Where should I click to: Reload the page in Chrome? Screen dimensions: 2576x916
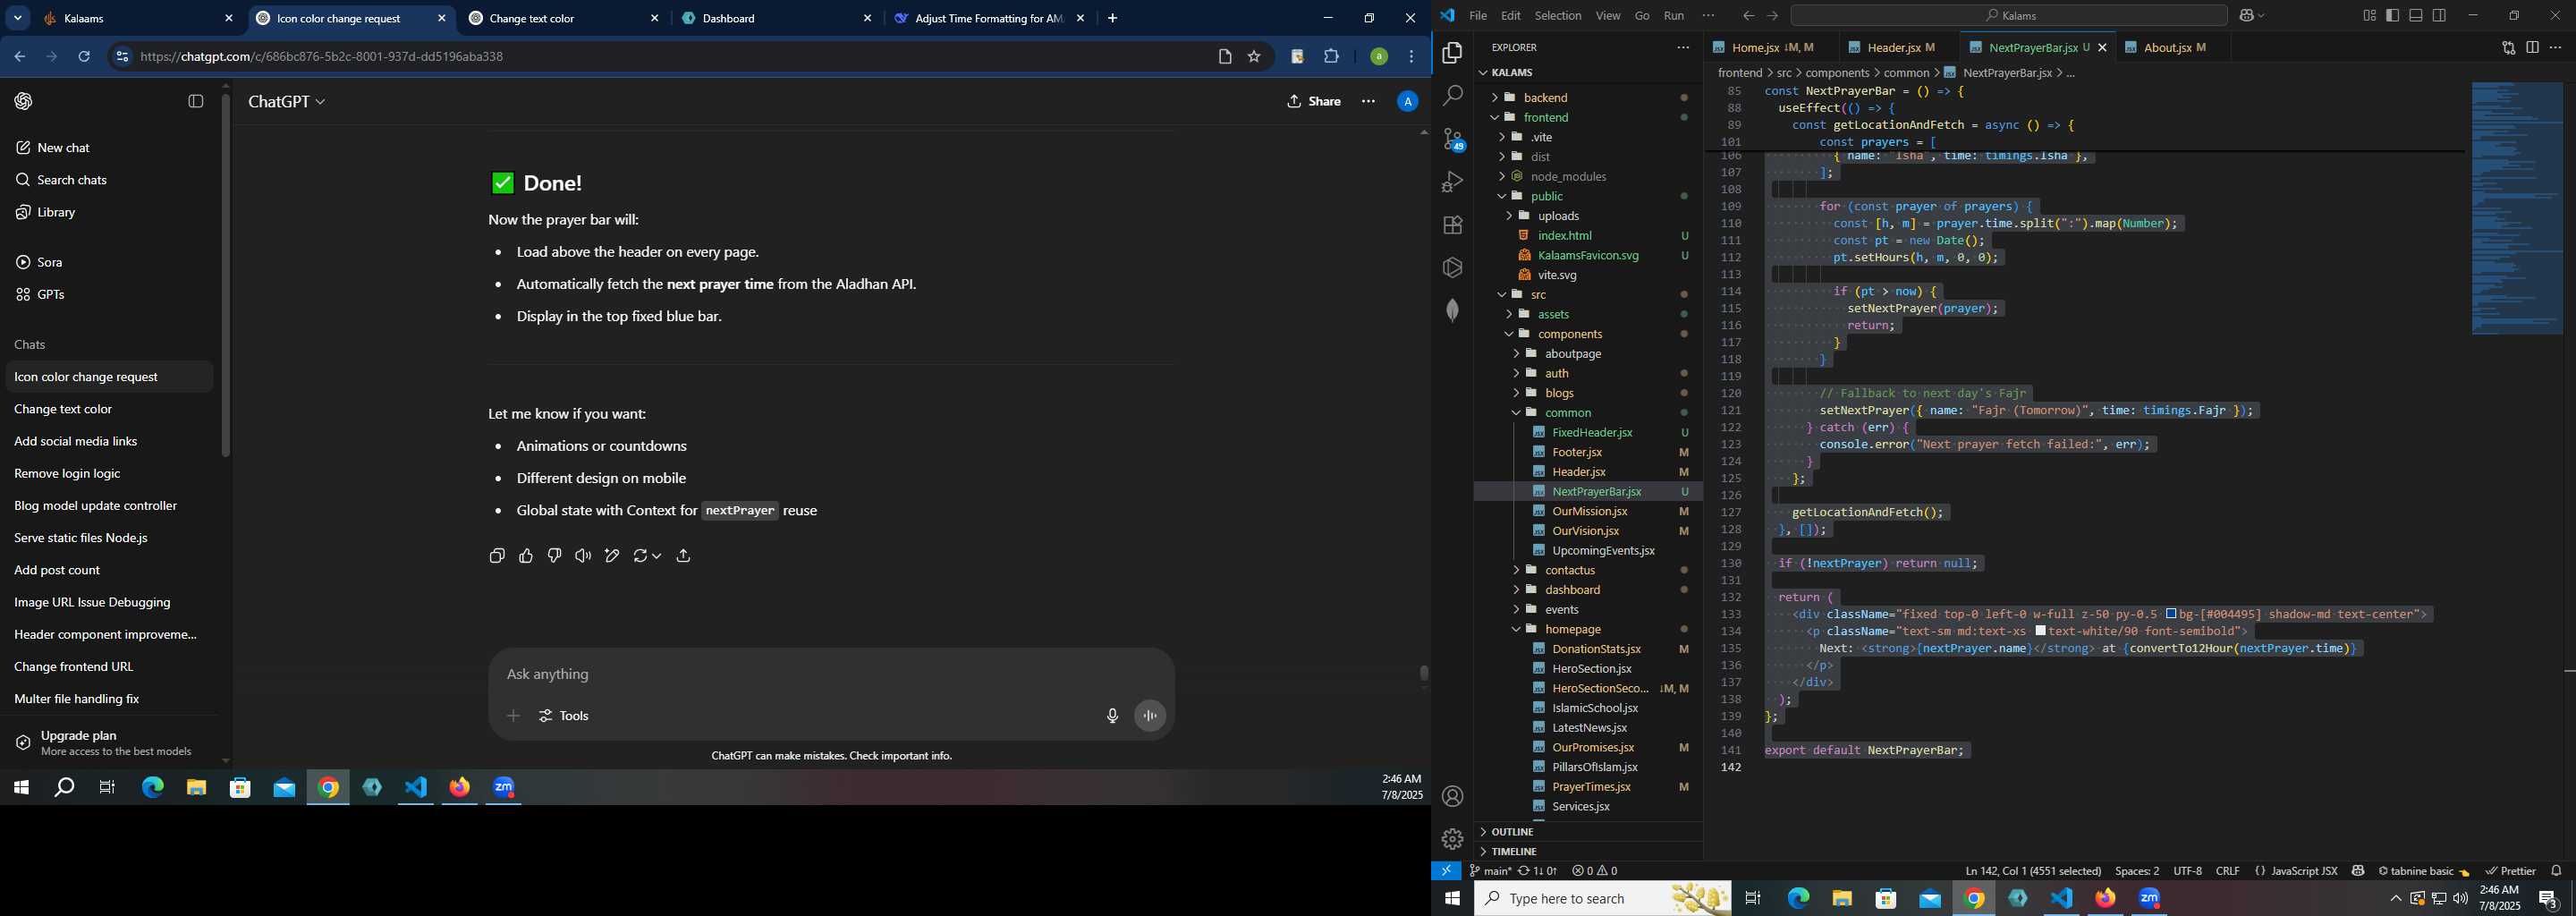point(85,57)
